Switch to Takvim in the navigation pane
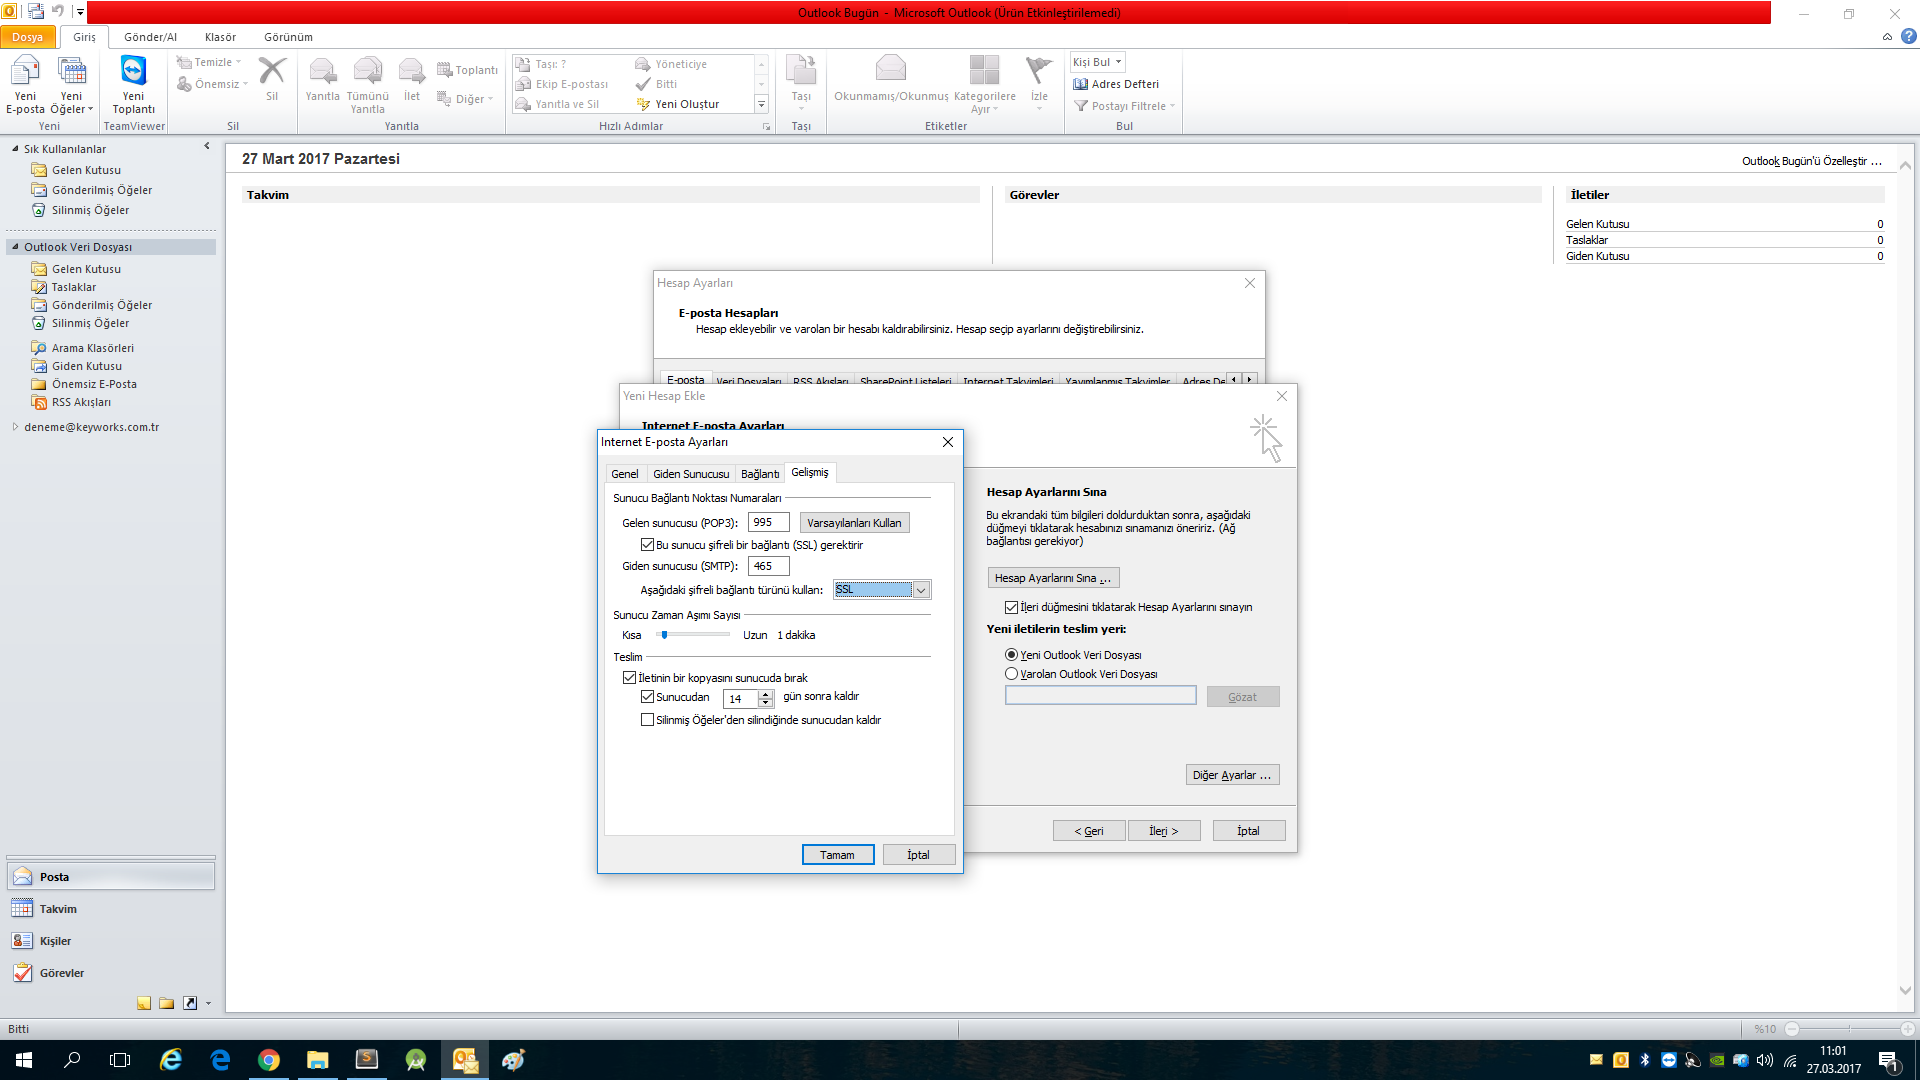Image resolution: width=1920 pixels, height=1080 pixels. 111,909
